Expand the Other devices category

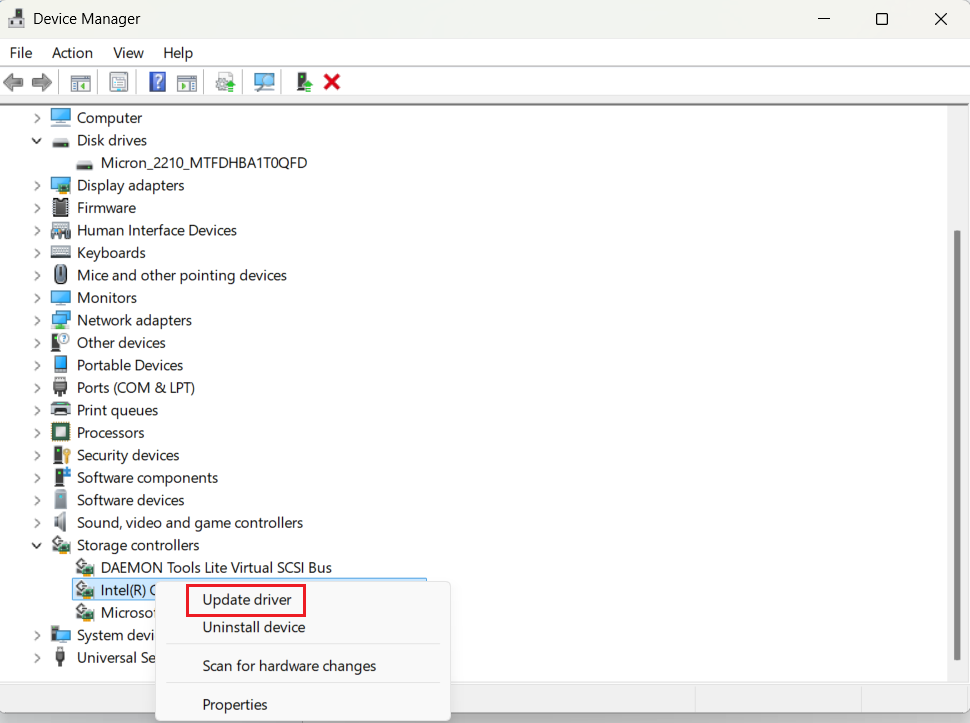[x=37, y=342]
